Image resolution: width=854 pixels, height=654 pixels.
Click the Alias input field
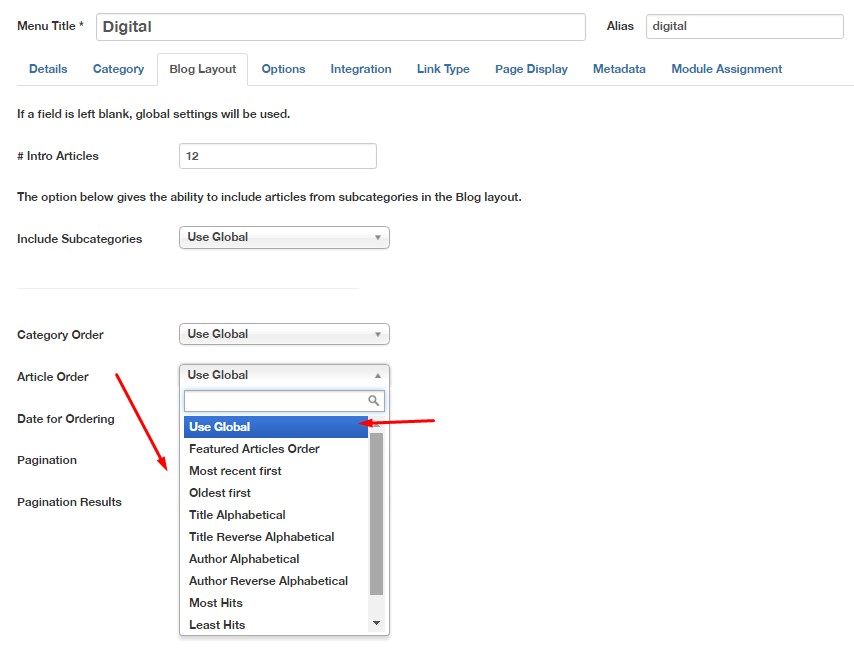tap(745, 26)
